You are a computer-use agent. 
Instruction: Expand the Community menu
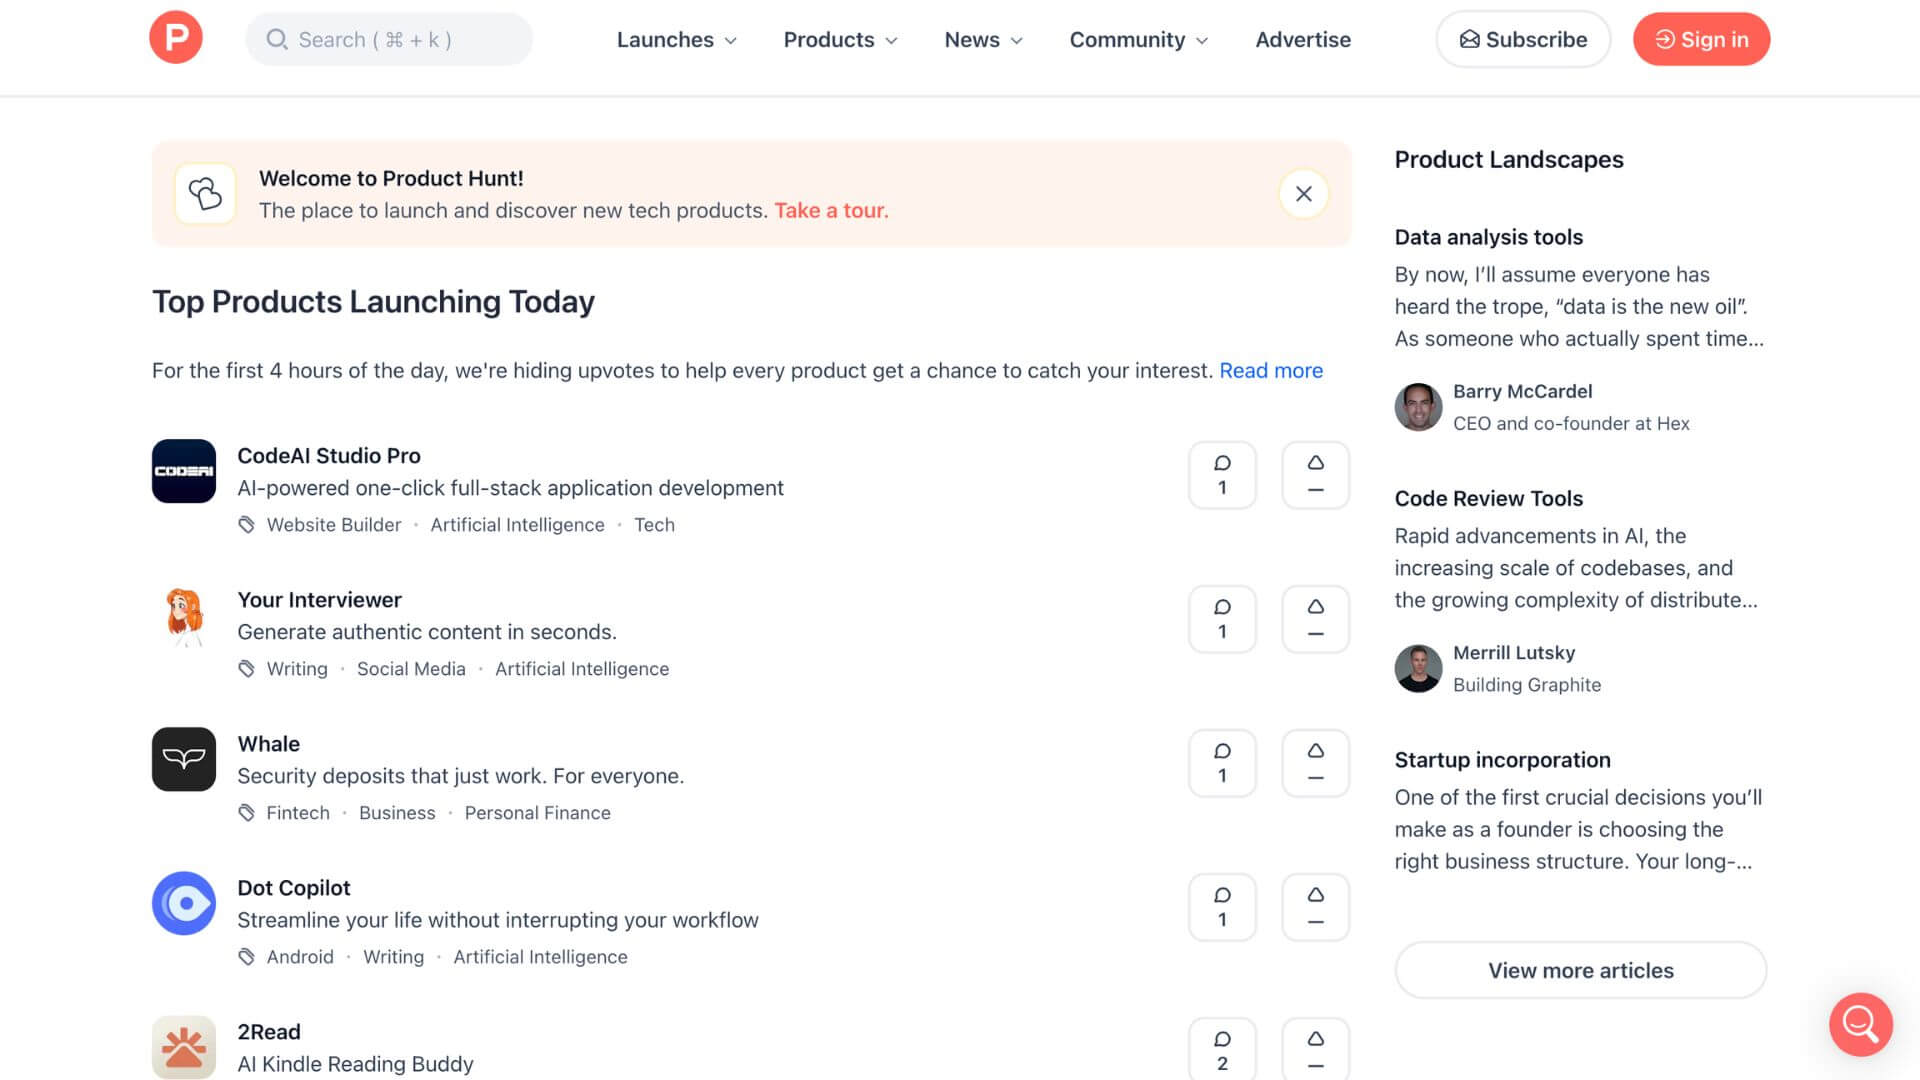pyautogui.click(x=1139, y=40)
